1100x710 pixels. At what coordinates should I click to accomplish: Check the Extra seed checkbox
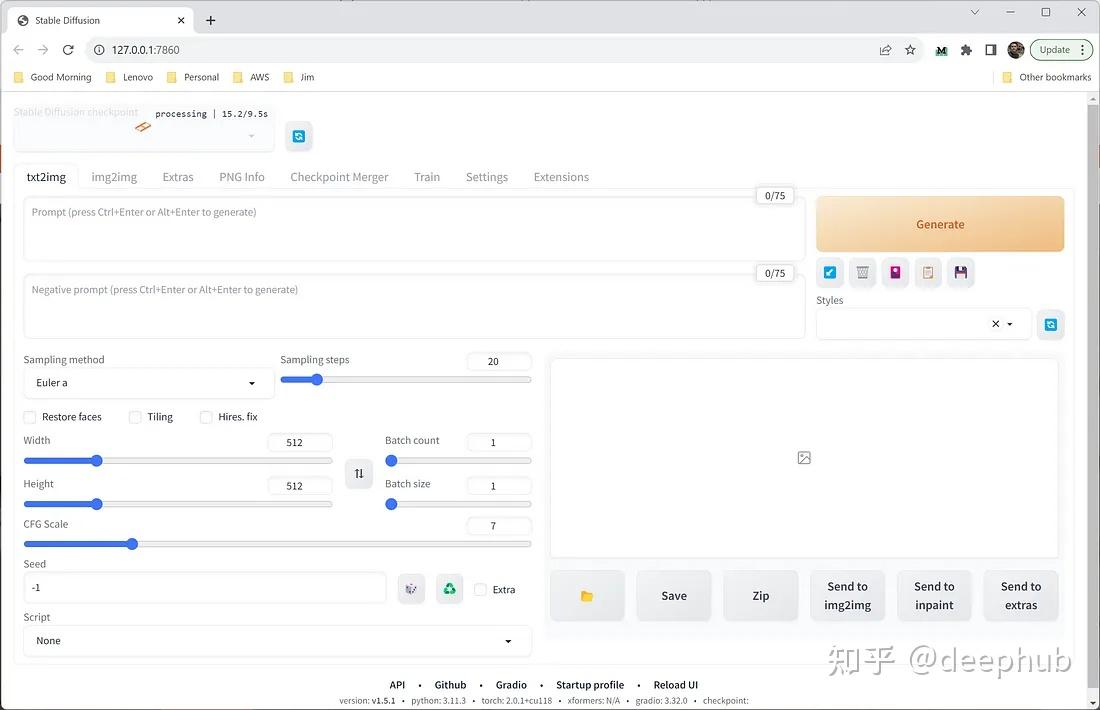tap(481, 590)
